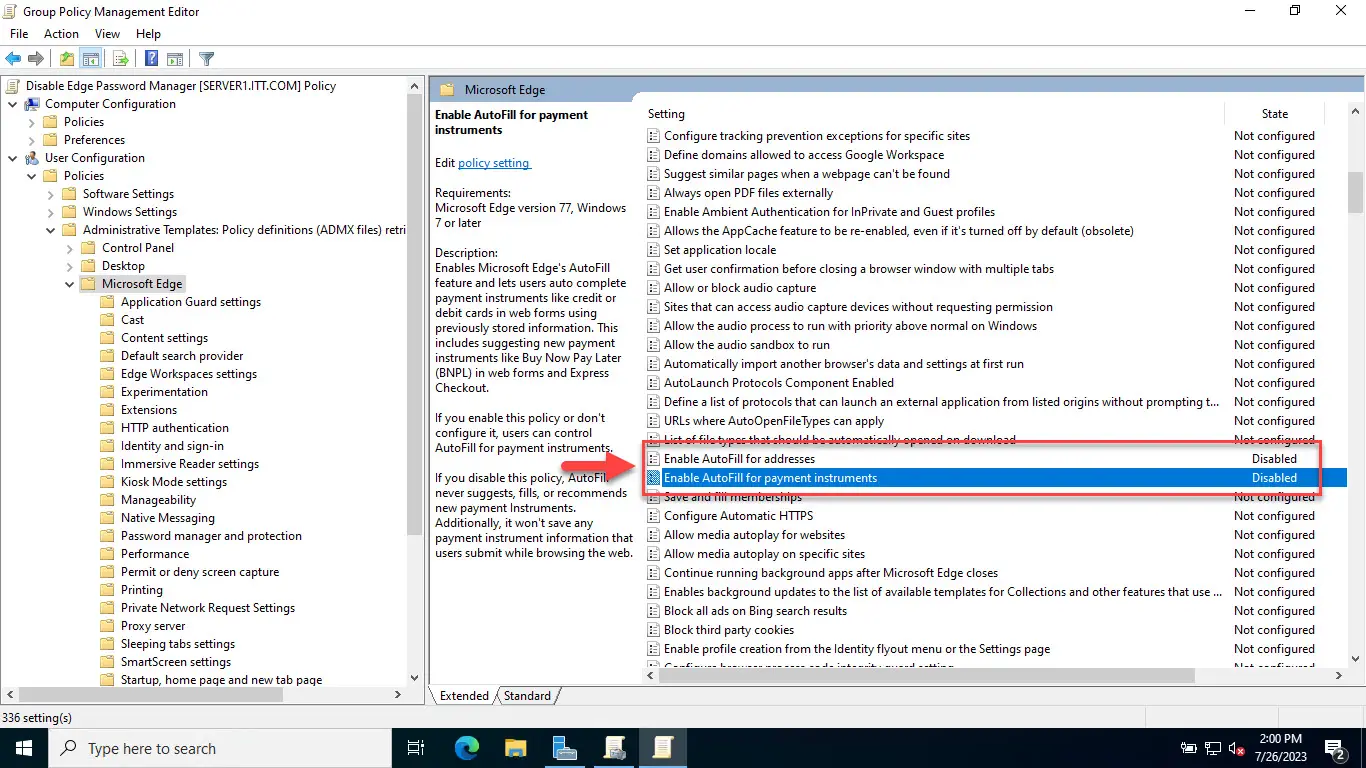The image size is (1366, 768).
Task: Select the Default search provider folder
Action: pos(182,356)
